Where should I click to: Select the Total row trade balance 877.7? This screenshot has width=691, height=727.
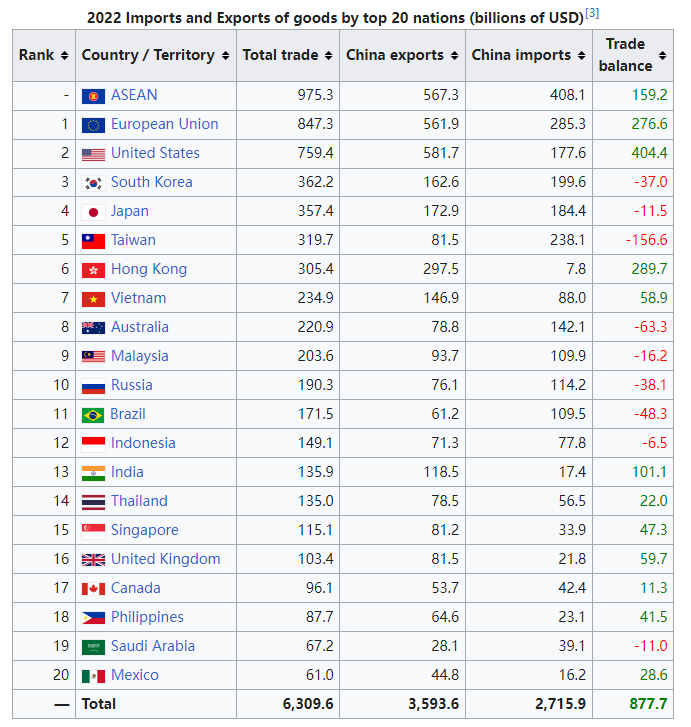coord(648,704)
